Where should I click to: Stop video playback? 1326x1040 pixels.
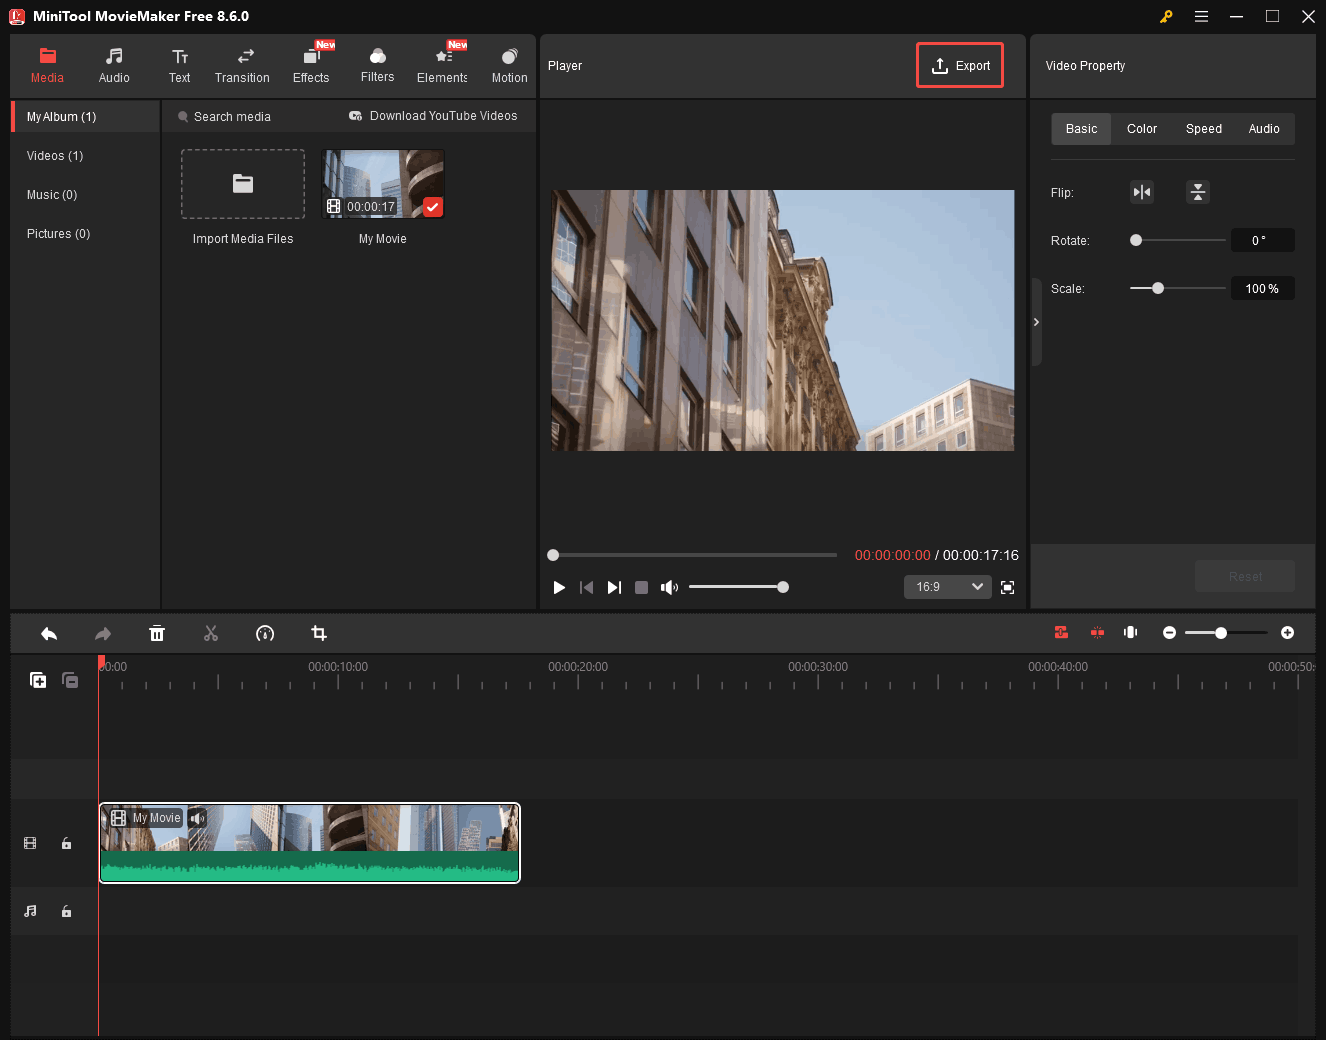pos(642,588)
